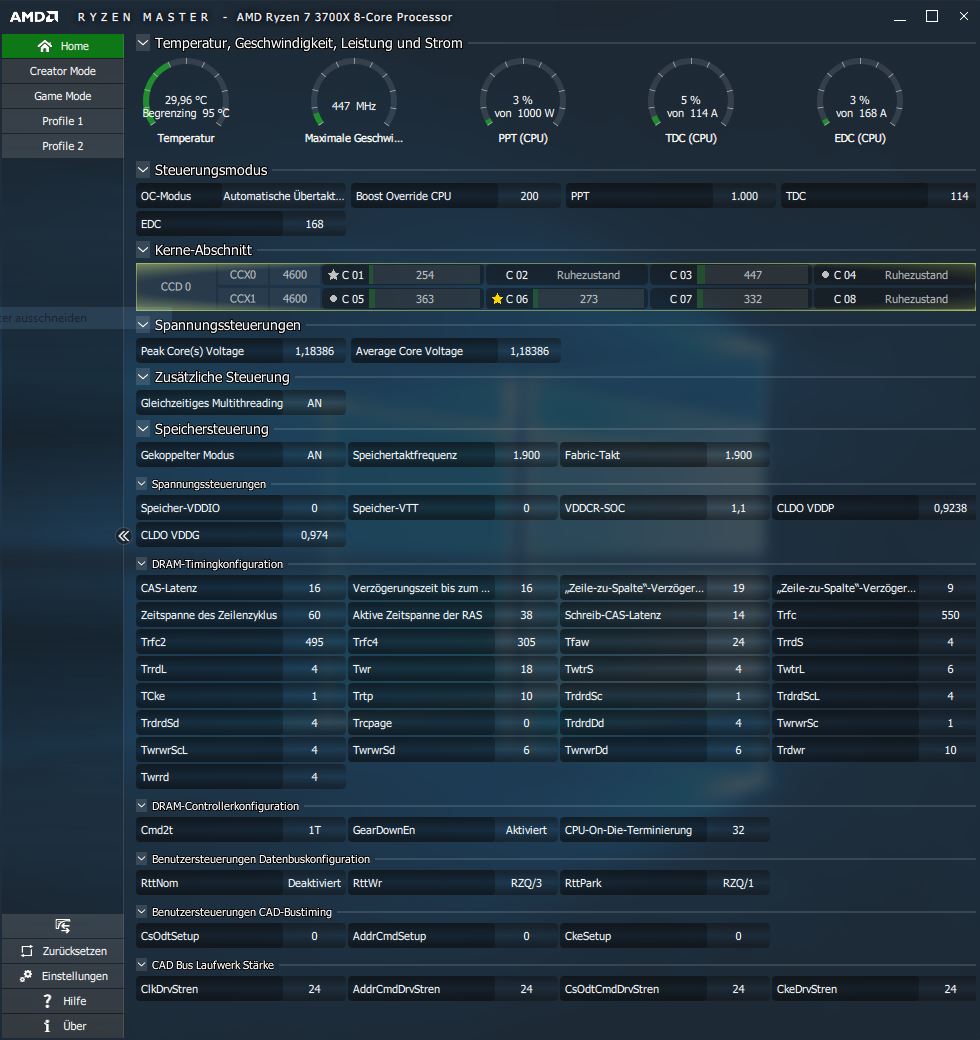Image resolution: width=980 pixels, height=1040 pixels.
Task: Click the EDC value 168 field
Action: tap(314, 224)
